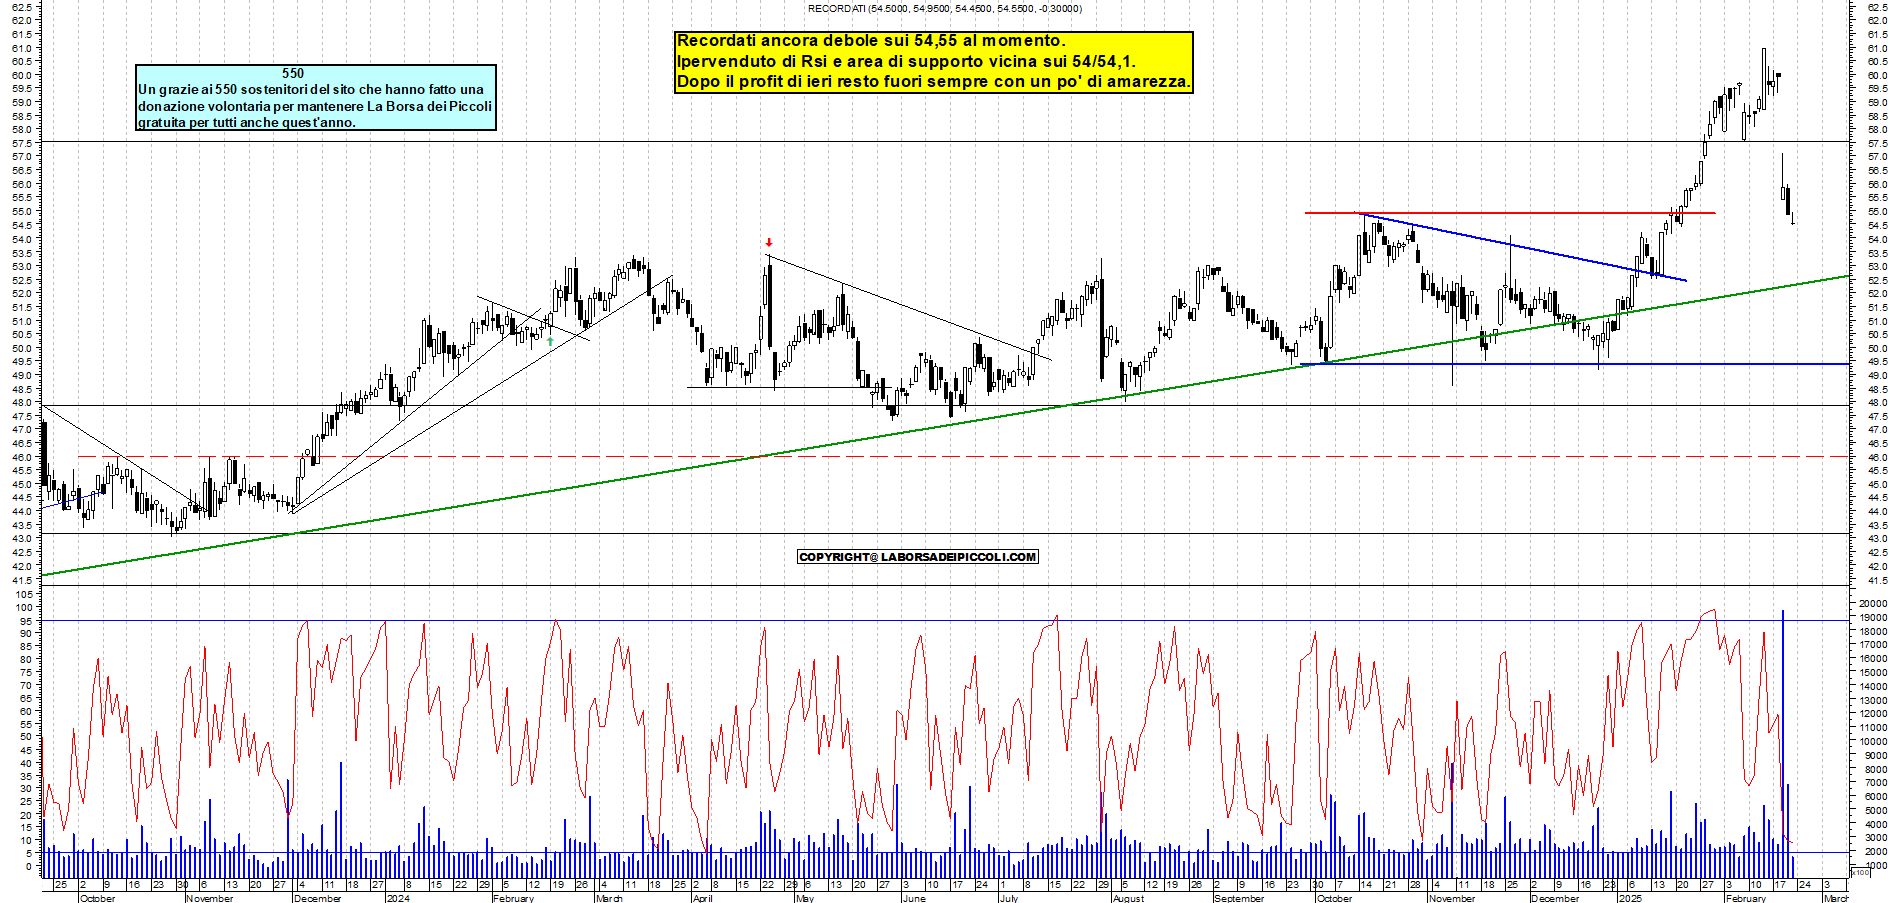Click the small green up arrow marker in February
The width and height of the screenshot is (1890, 903).
(550, 341)
